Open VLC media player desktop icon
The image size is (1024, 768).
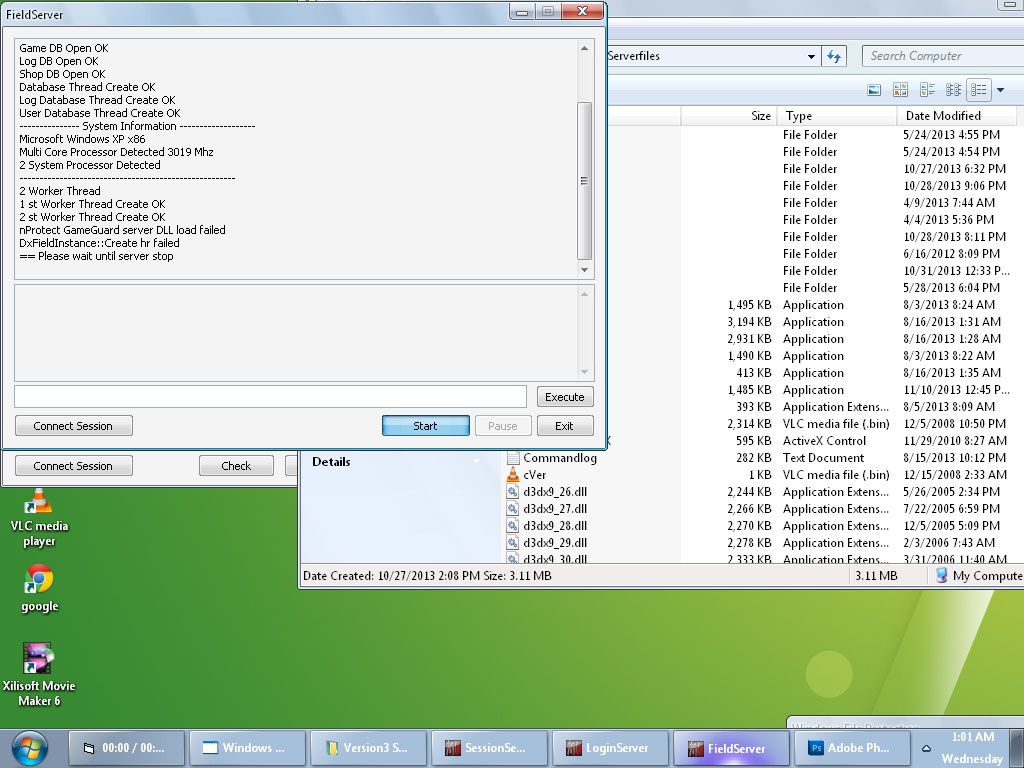[x=39, y=514]
